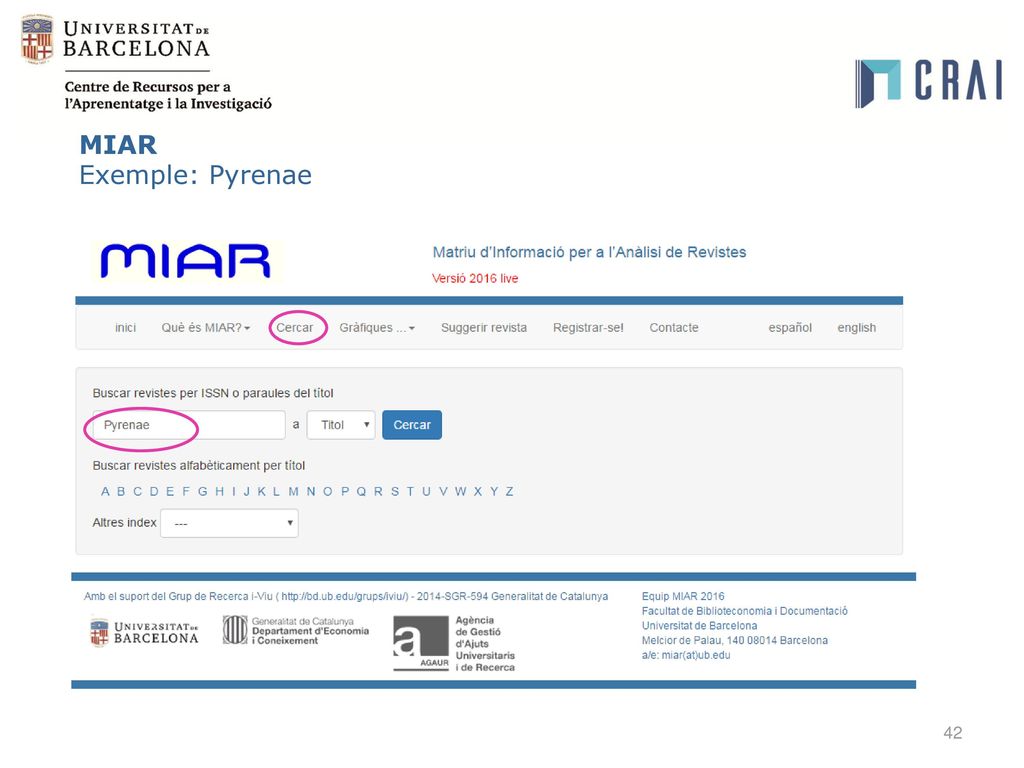Click the Generalitat de Catalunya emblem
This screenshot has width=1024, height=768.
click(x=234, y=630)
